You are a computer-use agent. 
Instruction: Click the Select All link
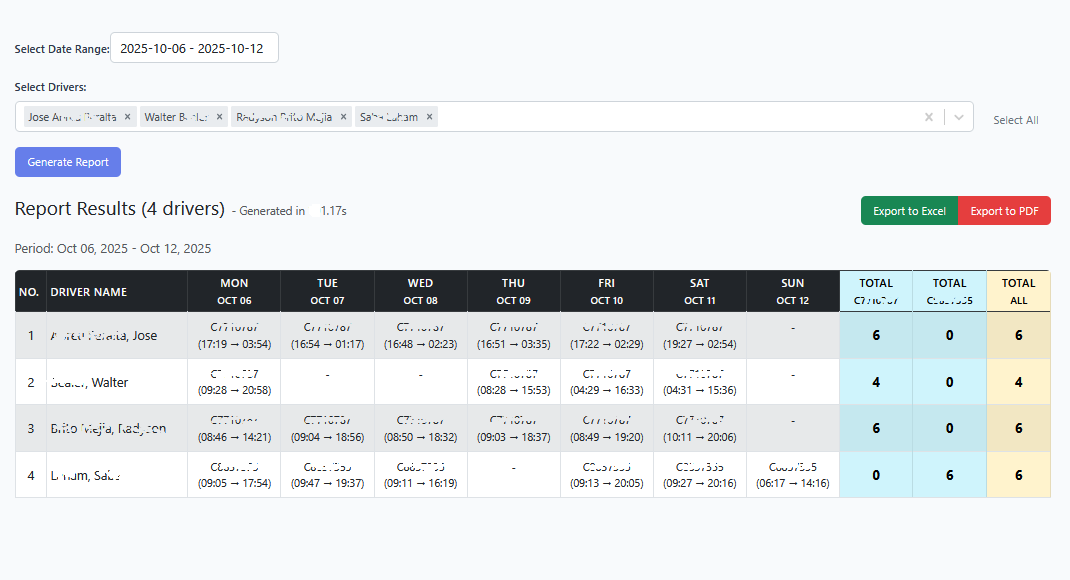[x=1016, y=120]
